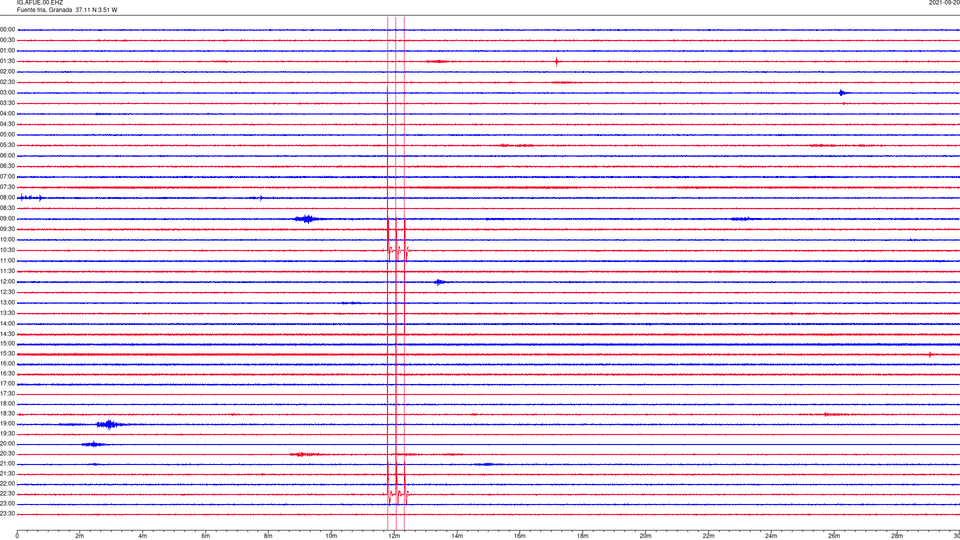Pick the 05:30 time label

tap(7, 145)
